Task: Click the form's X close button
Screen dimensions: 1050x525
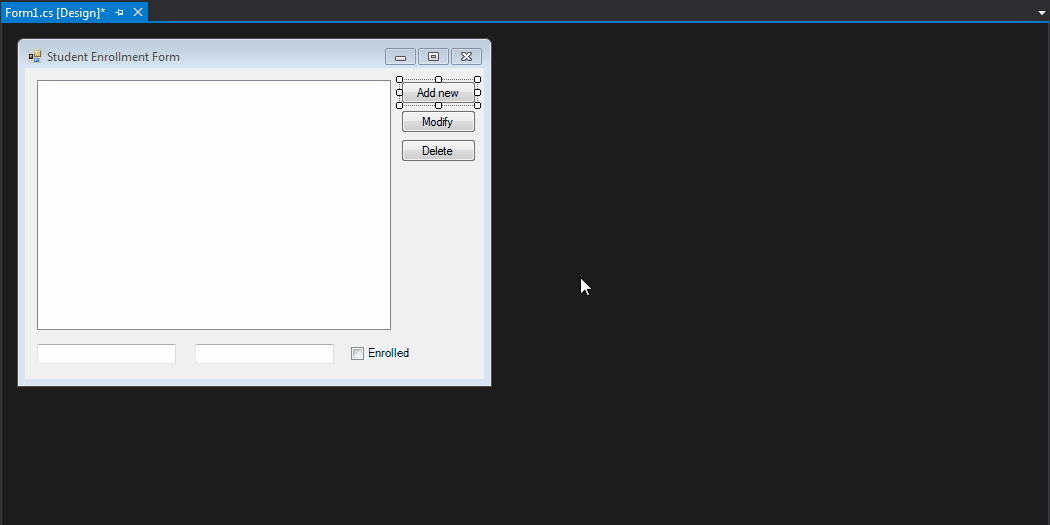Action: click(x=466, y=57)
